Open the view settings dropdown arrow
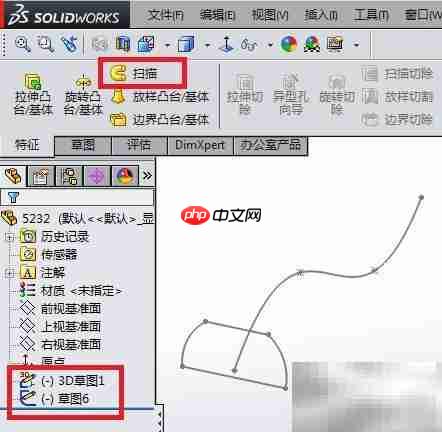Image resolution: width=442 pixels, height=432 pixels. 356,45
